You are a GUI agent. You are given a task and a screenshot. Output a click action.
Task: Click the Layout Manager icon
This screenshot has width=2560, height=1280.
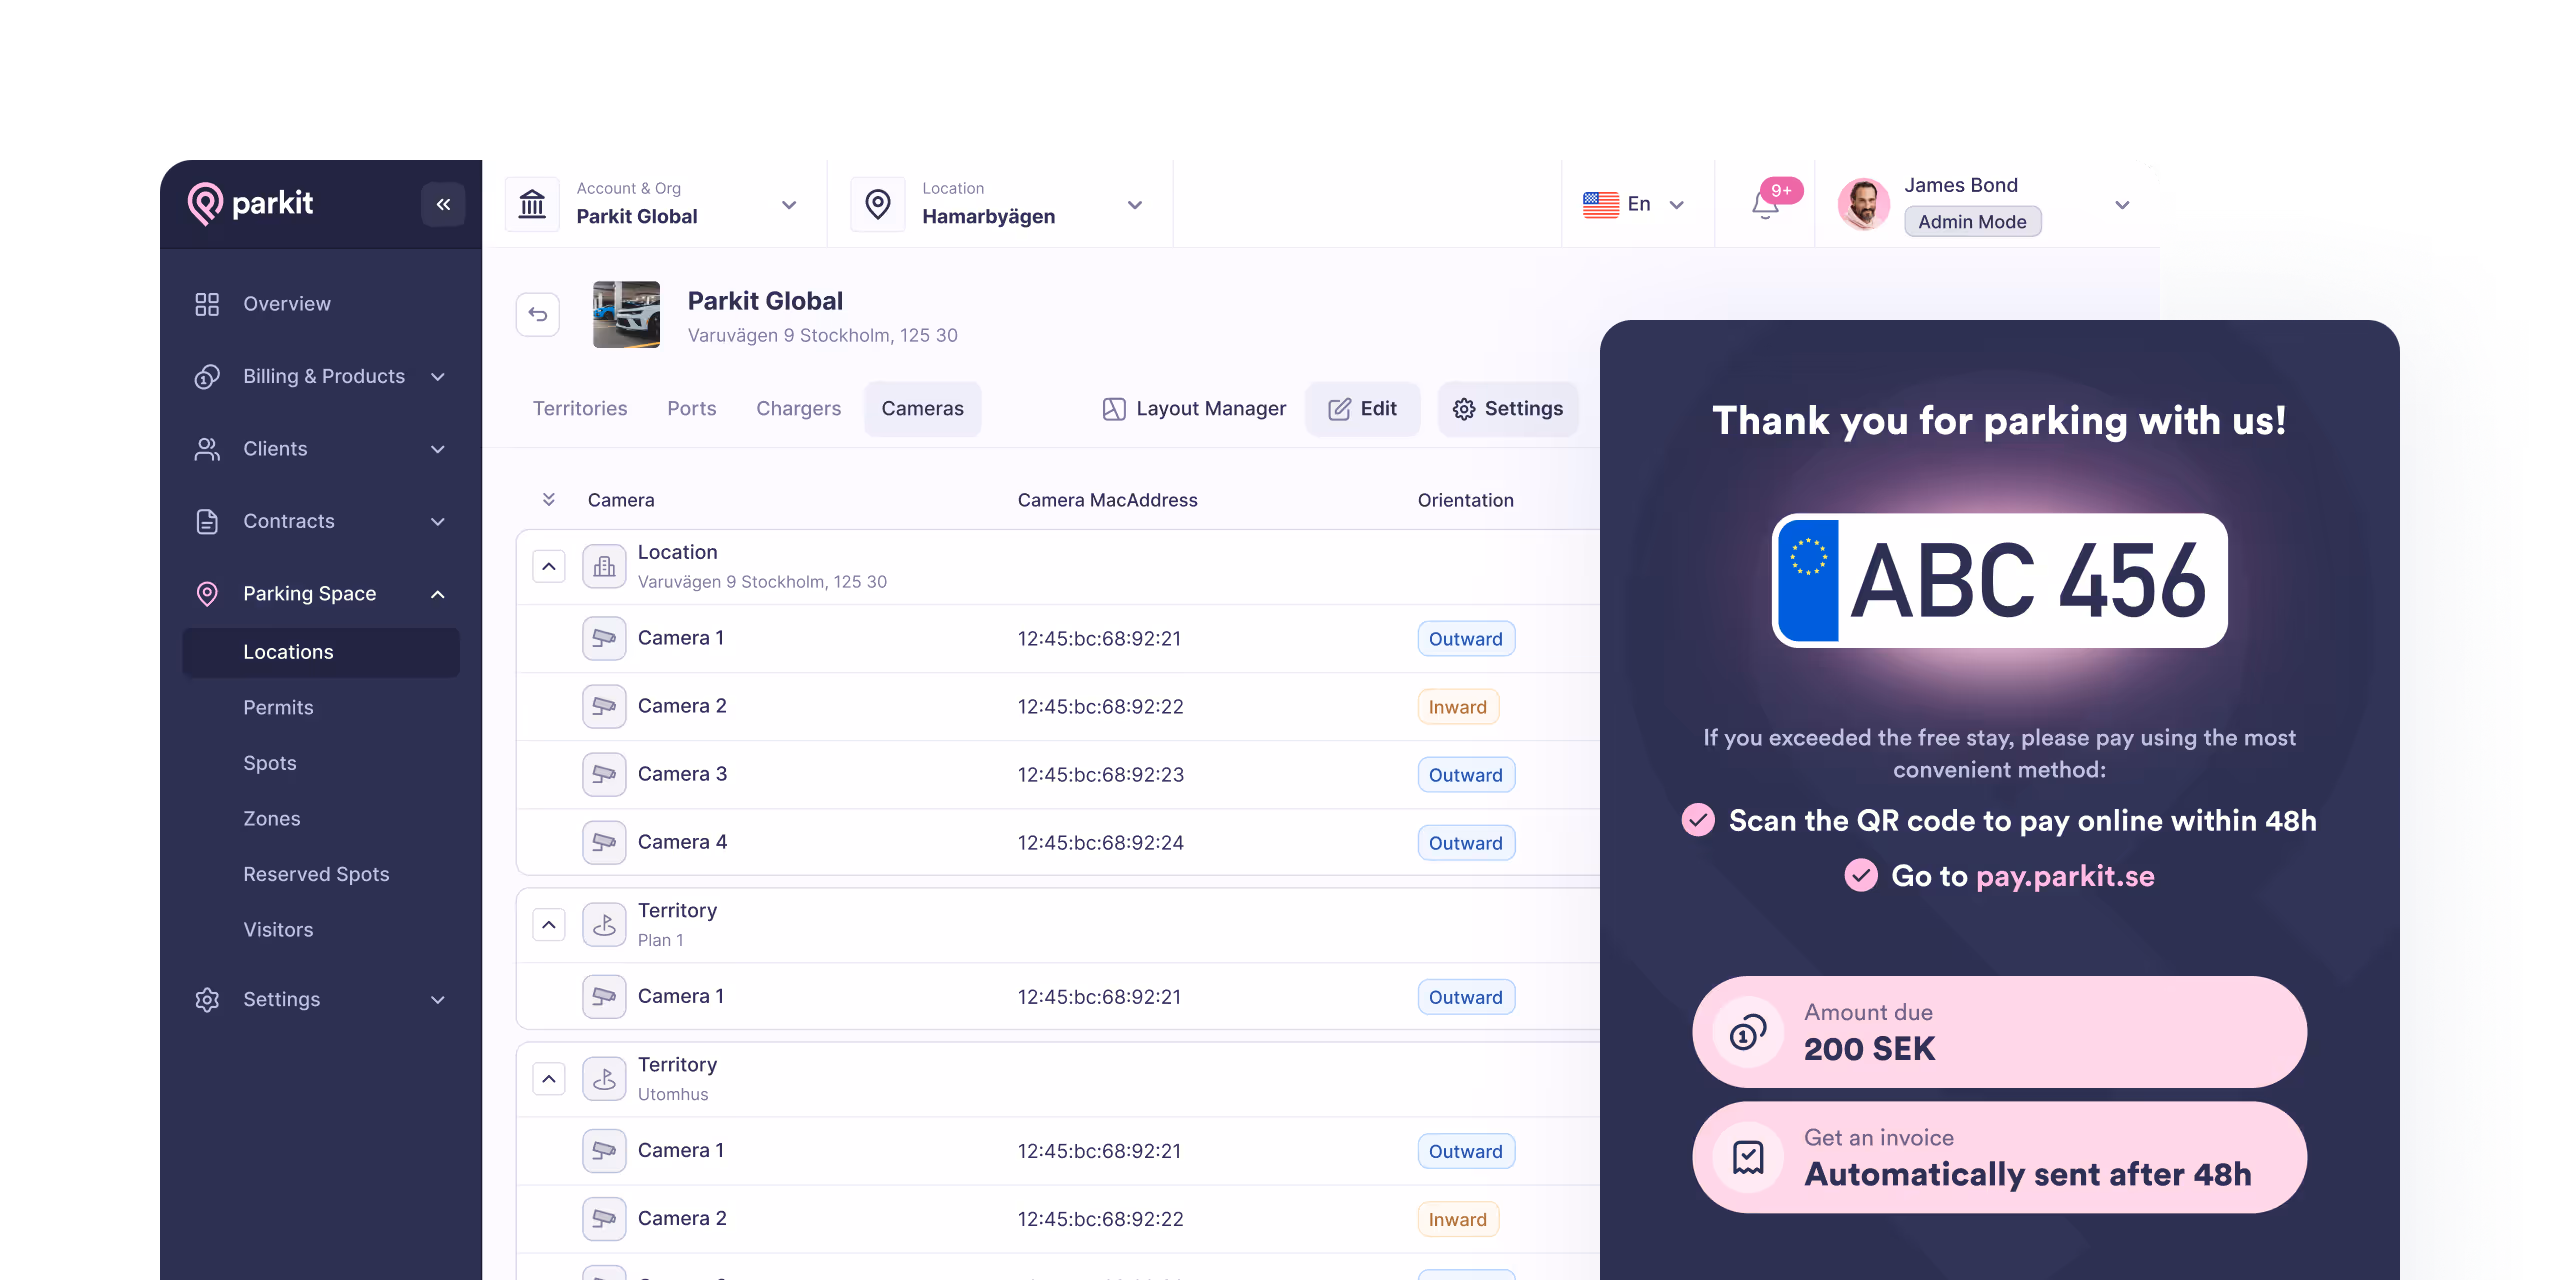click(x=1114, y=409)
